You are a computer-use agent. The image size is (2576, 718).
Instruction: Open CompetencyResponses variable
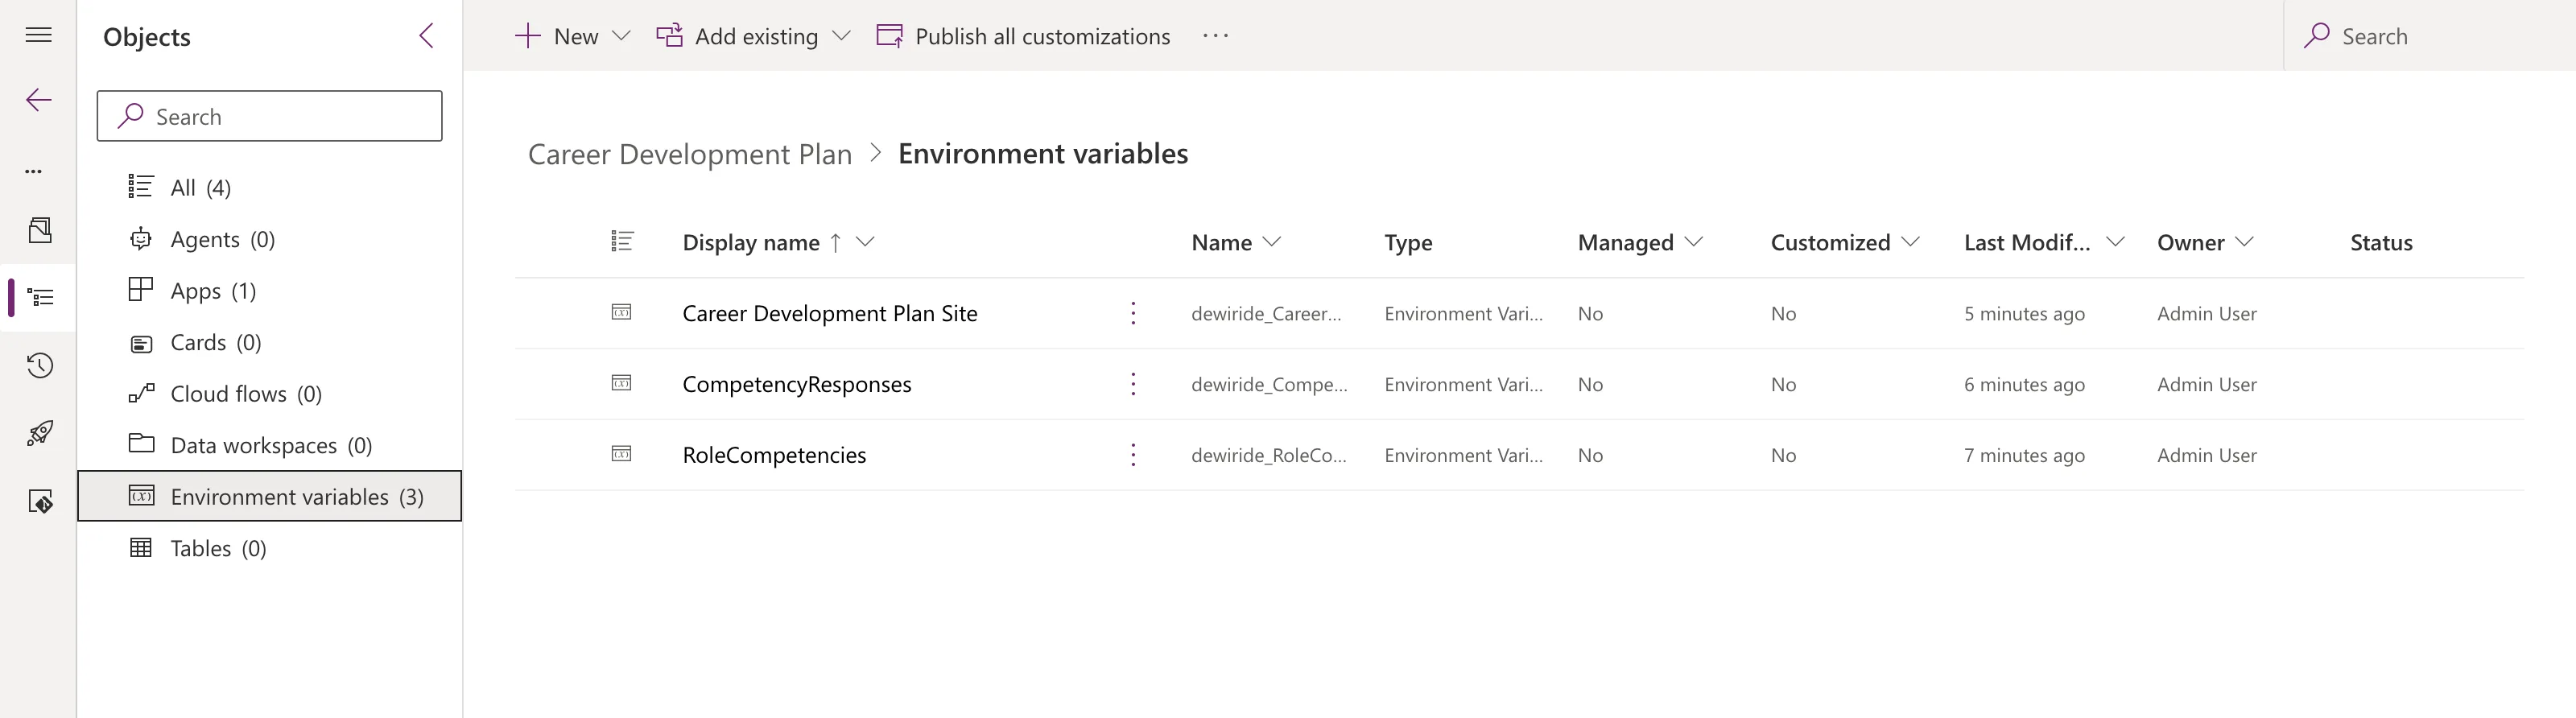[x=797, y=384]
